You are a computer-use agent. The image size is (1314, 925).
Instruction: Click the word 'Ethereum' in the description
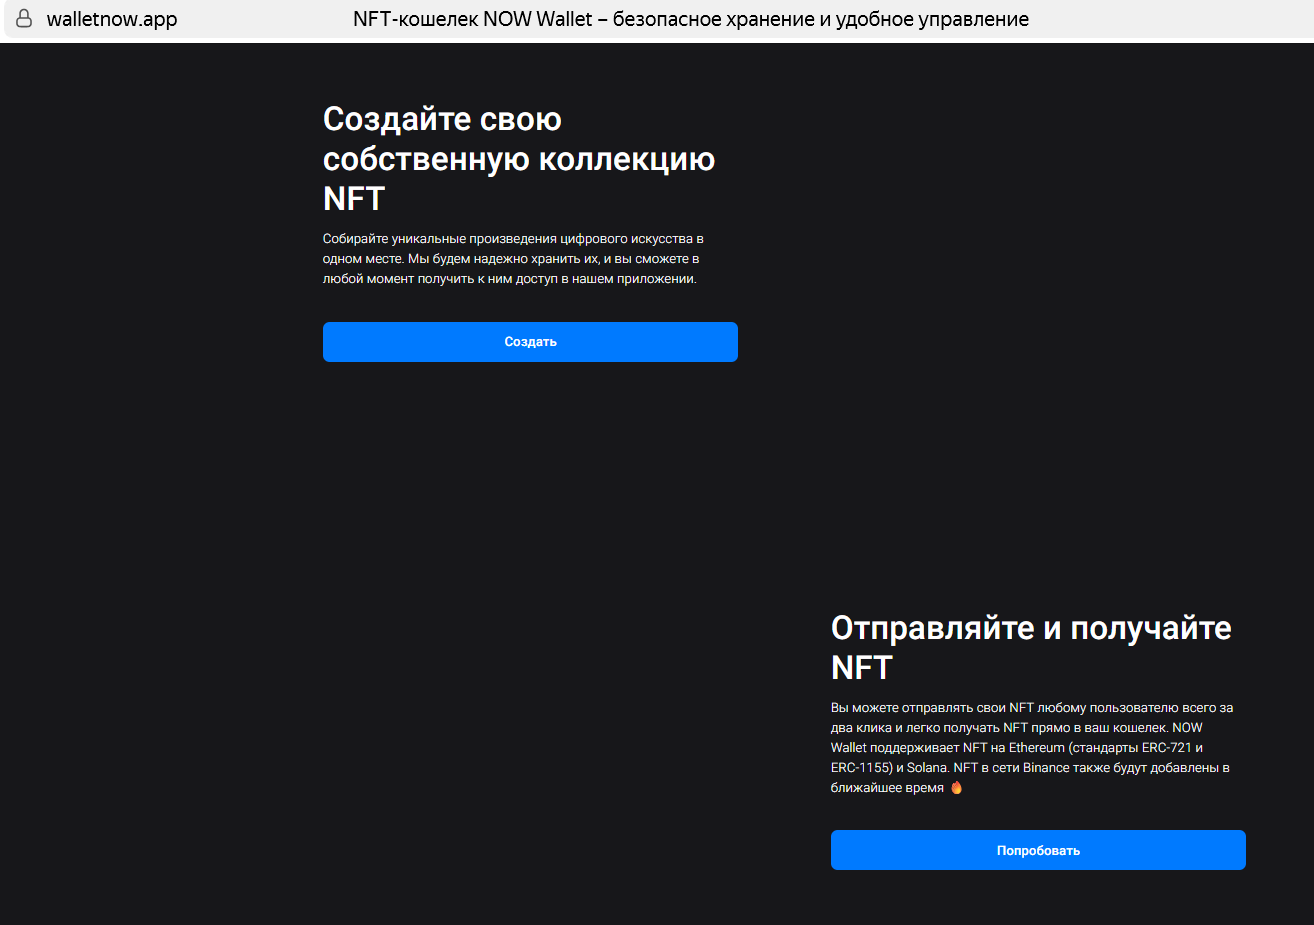1036,748
